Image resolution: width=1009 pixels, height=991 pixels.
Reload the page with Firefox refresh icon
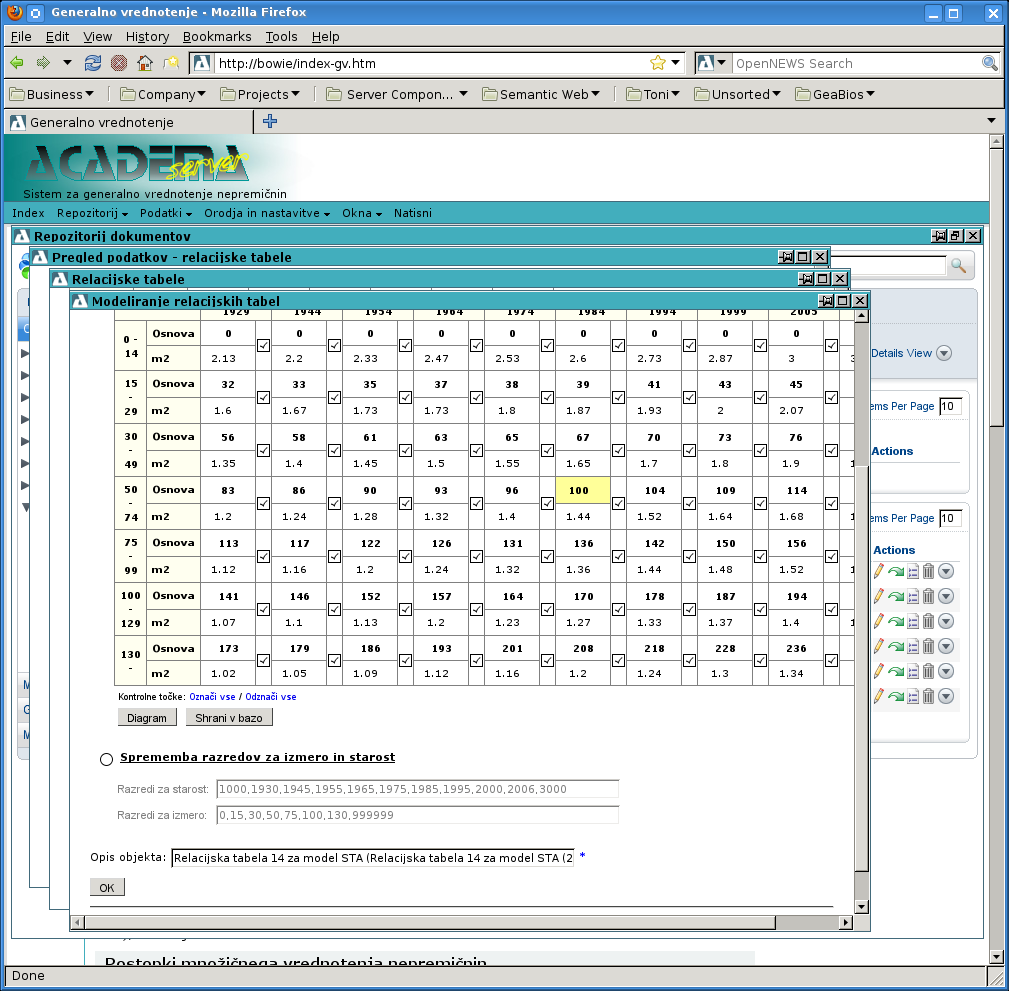pos(93,63)
